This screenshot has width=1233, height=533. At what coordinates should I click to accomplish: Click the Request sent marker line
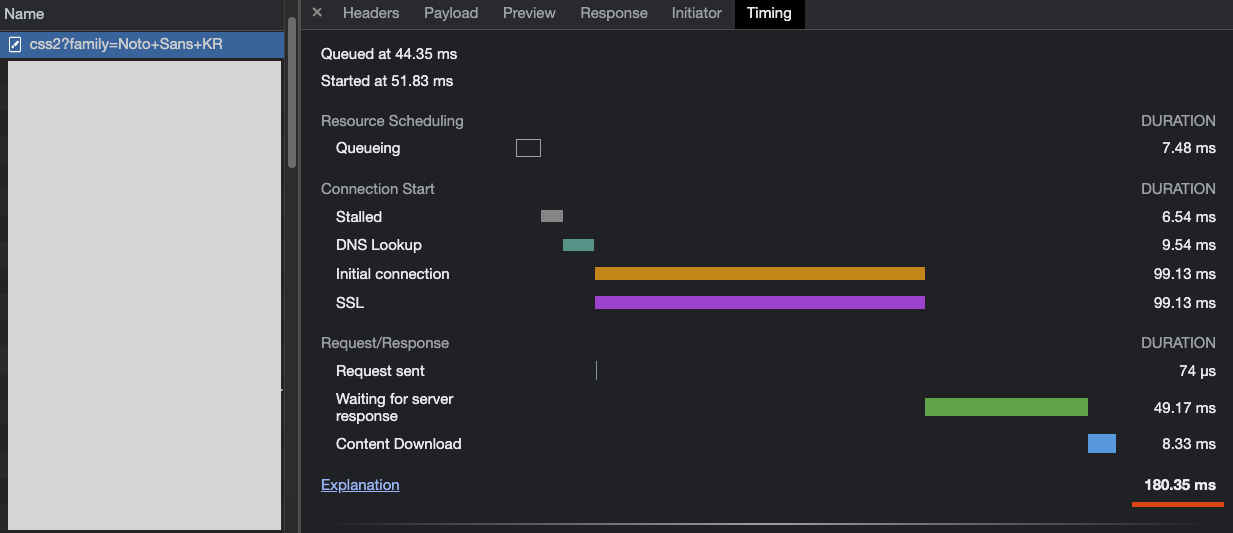(x=596, y=371)
